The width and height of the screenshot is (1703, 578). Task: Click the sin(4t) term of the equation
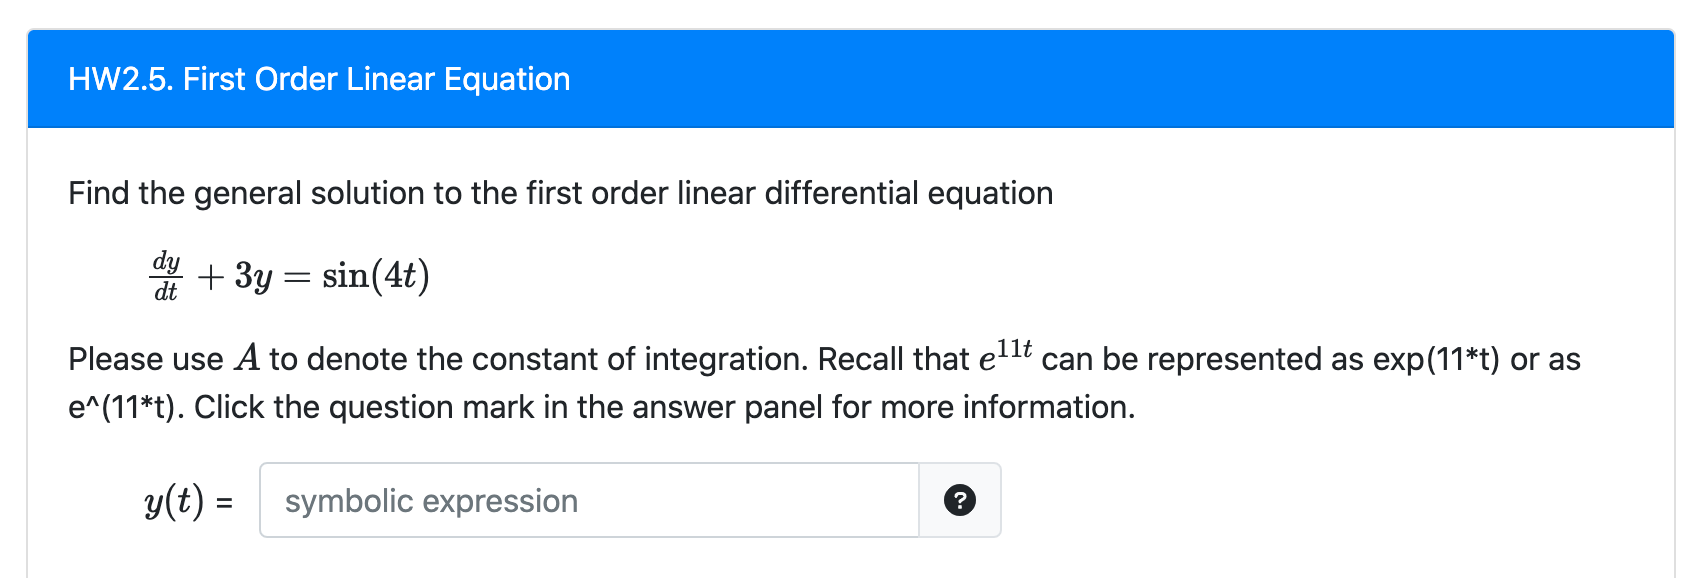point(376,275)
